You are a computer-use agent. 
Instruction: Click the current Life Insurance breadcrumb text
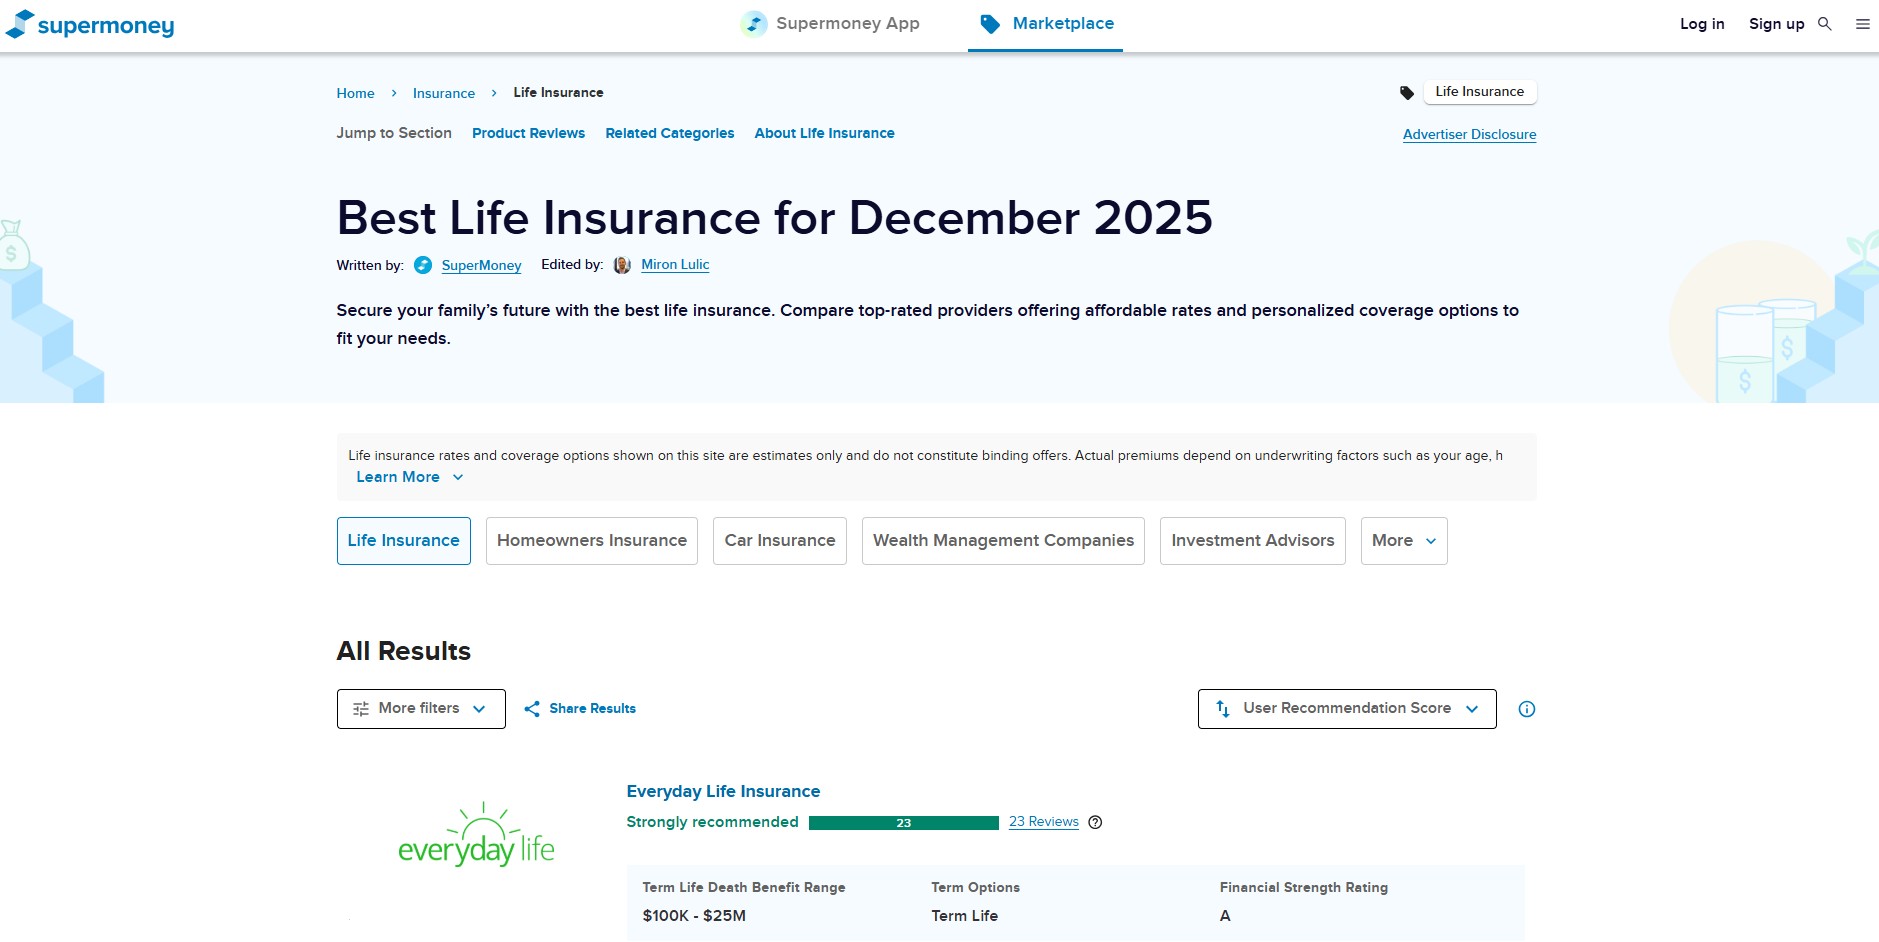[x=558, y=93]
